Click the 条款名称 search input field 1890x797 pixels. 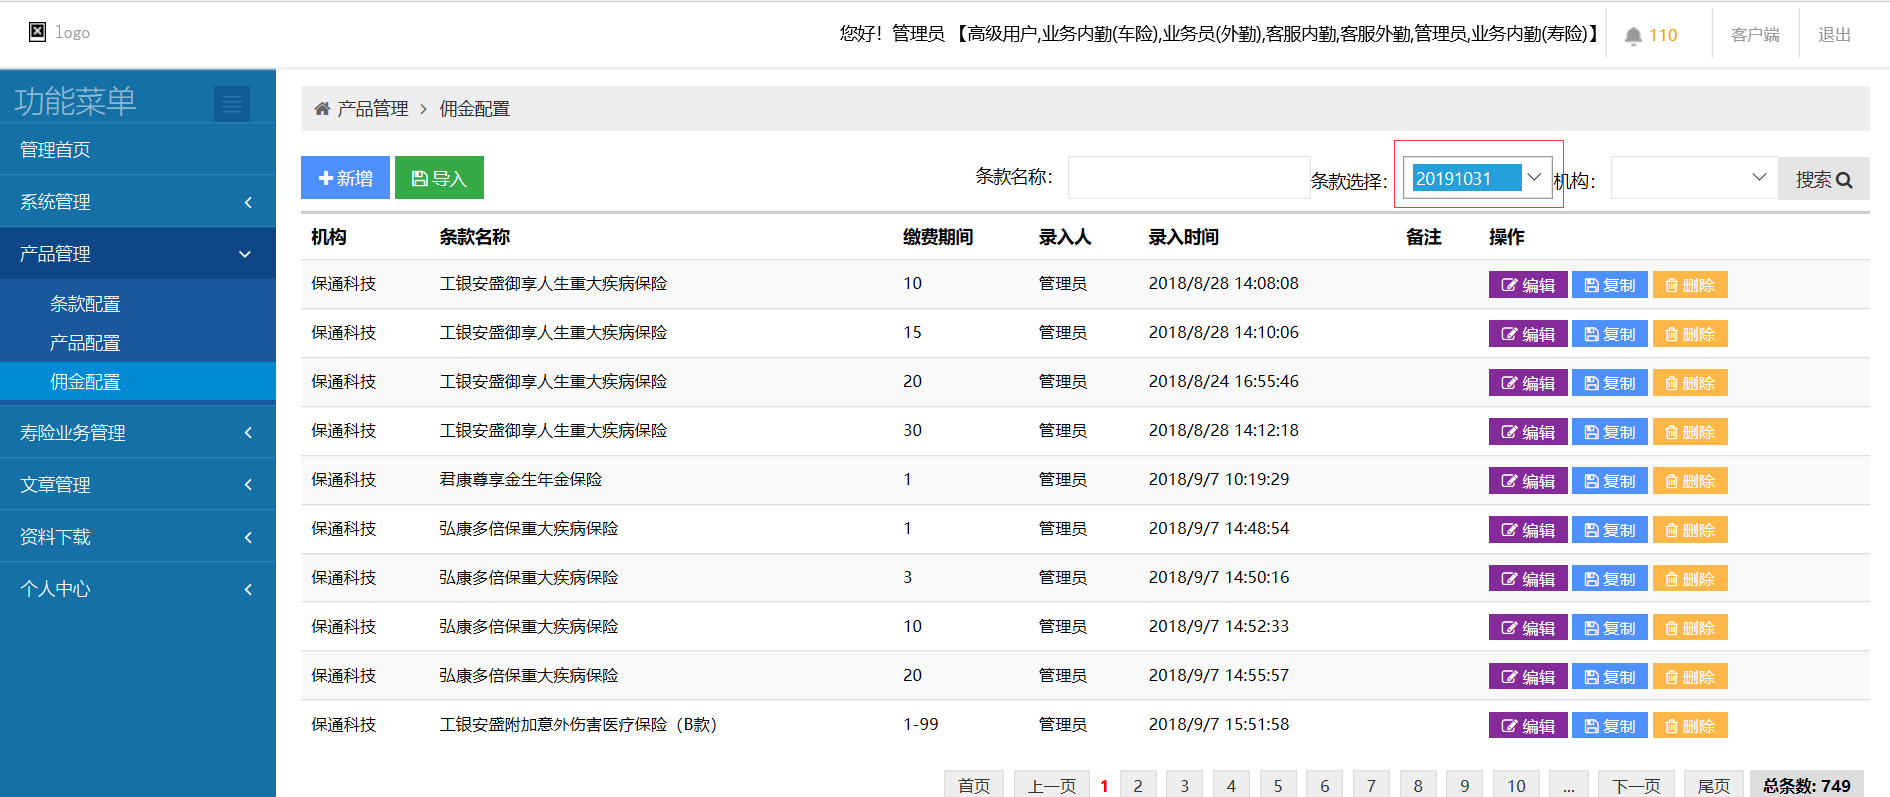point(1188,178)
